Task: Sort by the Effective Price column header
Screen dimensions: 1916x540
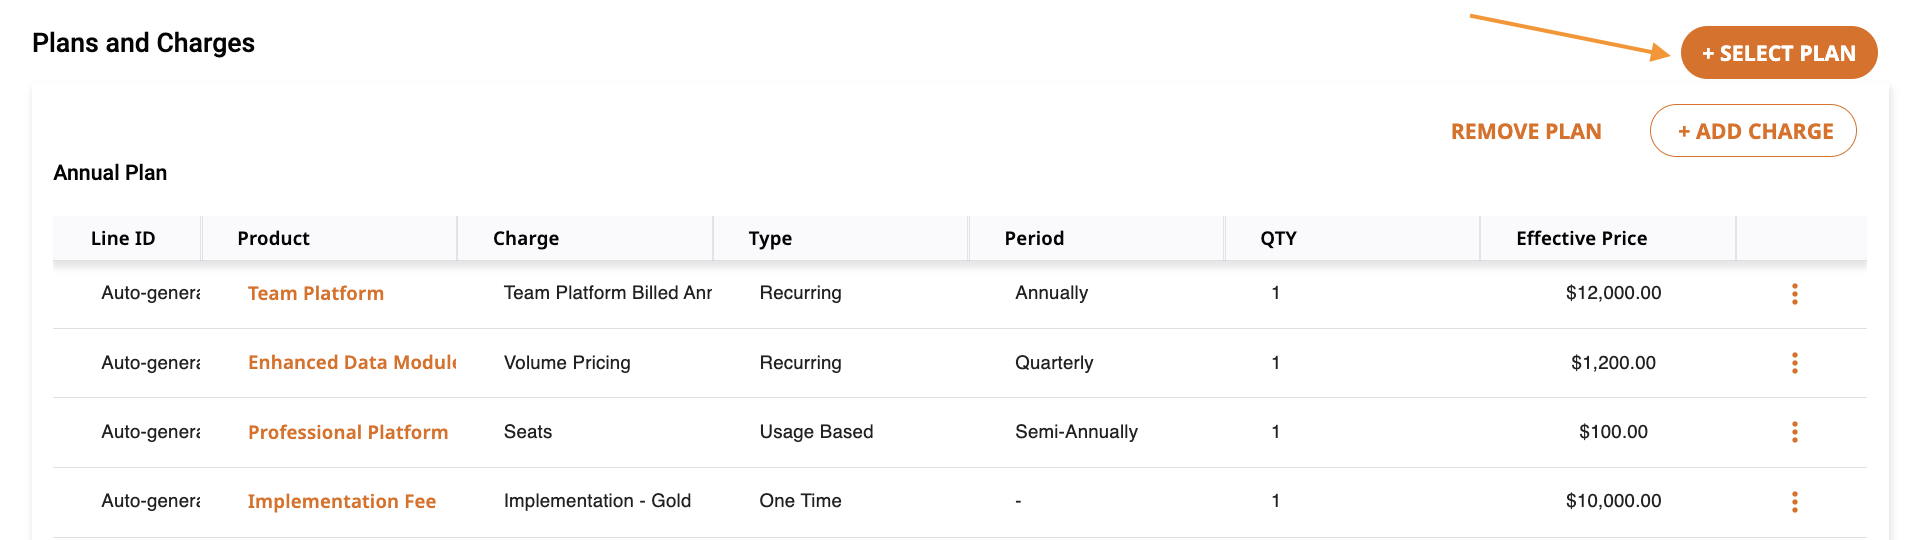Action: click(x=1581, y=238)
